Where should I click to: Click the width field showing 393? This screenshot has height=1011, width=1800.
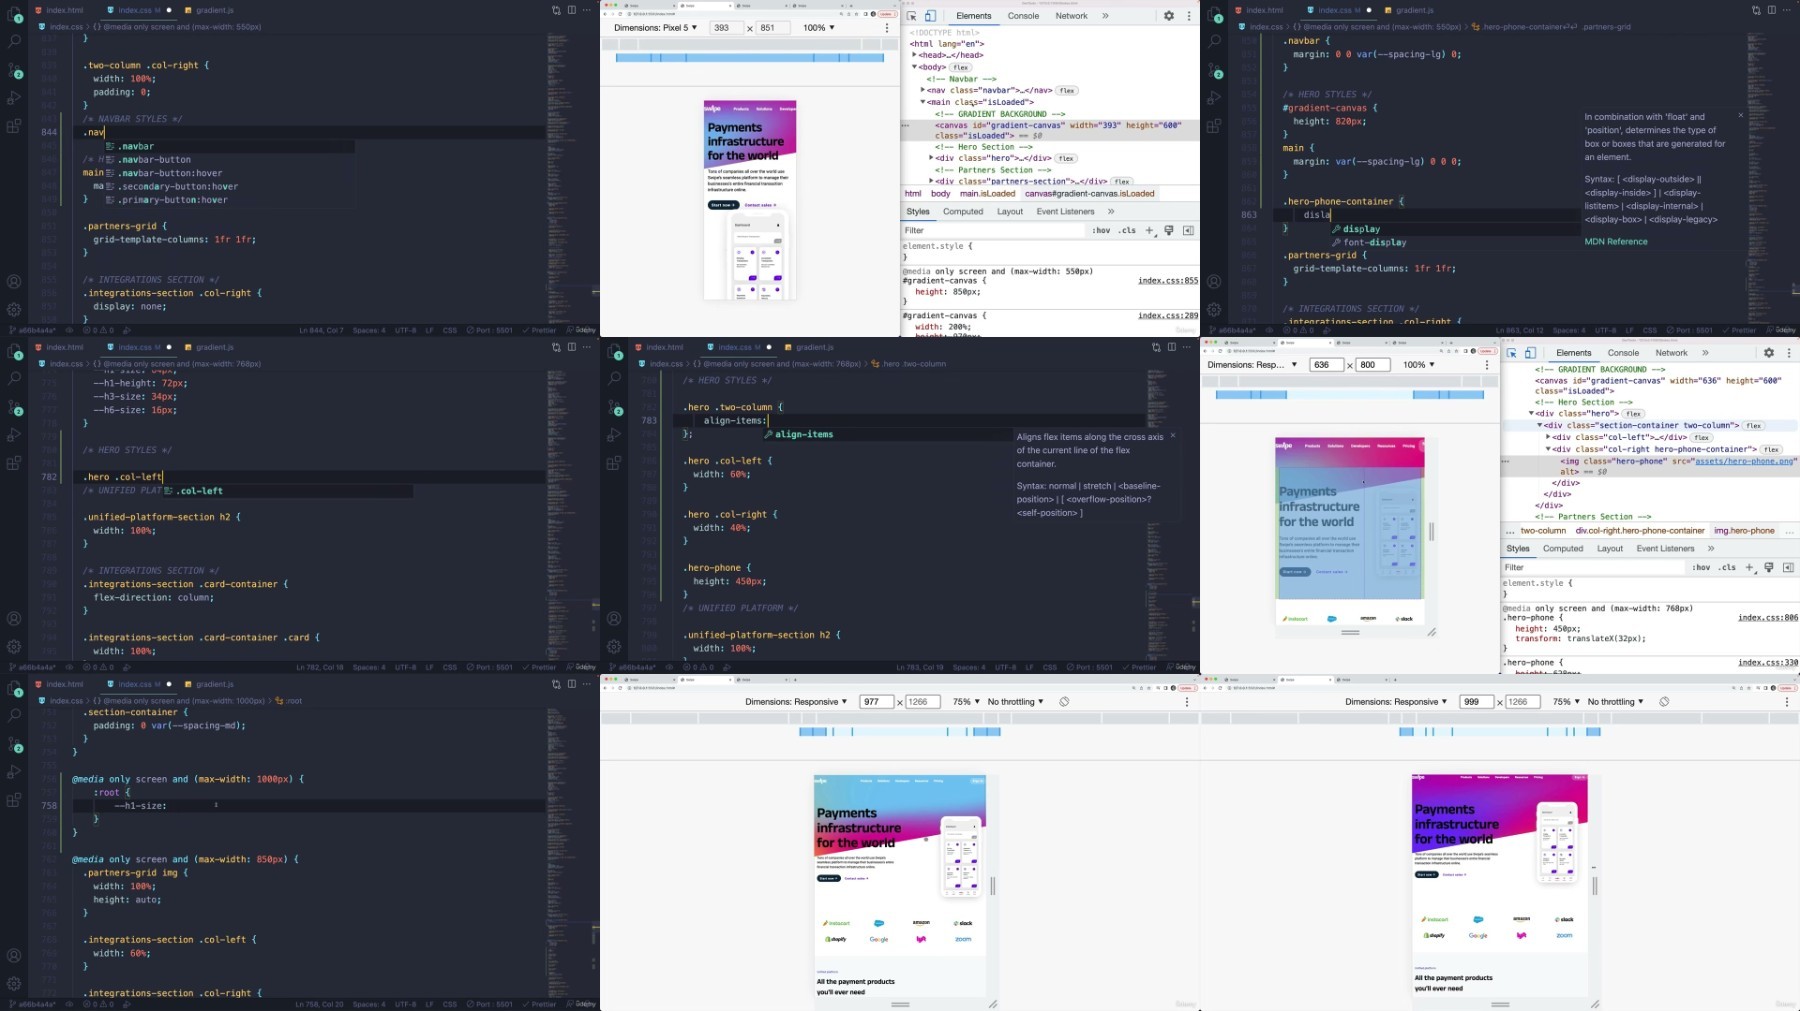pyautogui.click(x=725, y=28)
